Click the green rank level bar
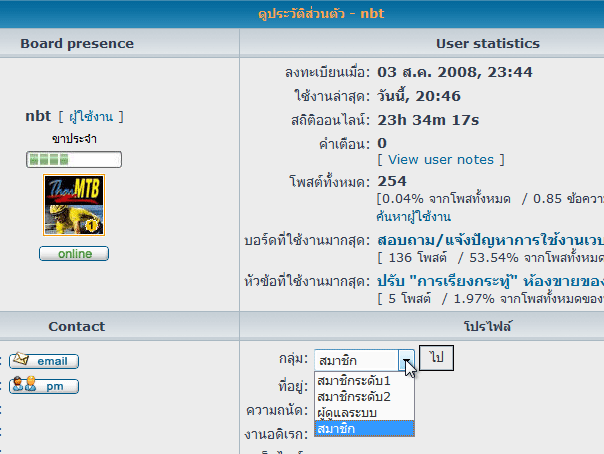 tap(74, 160)
